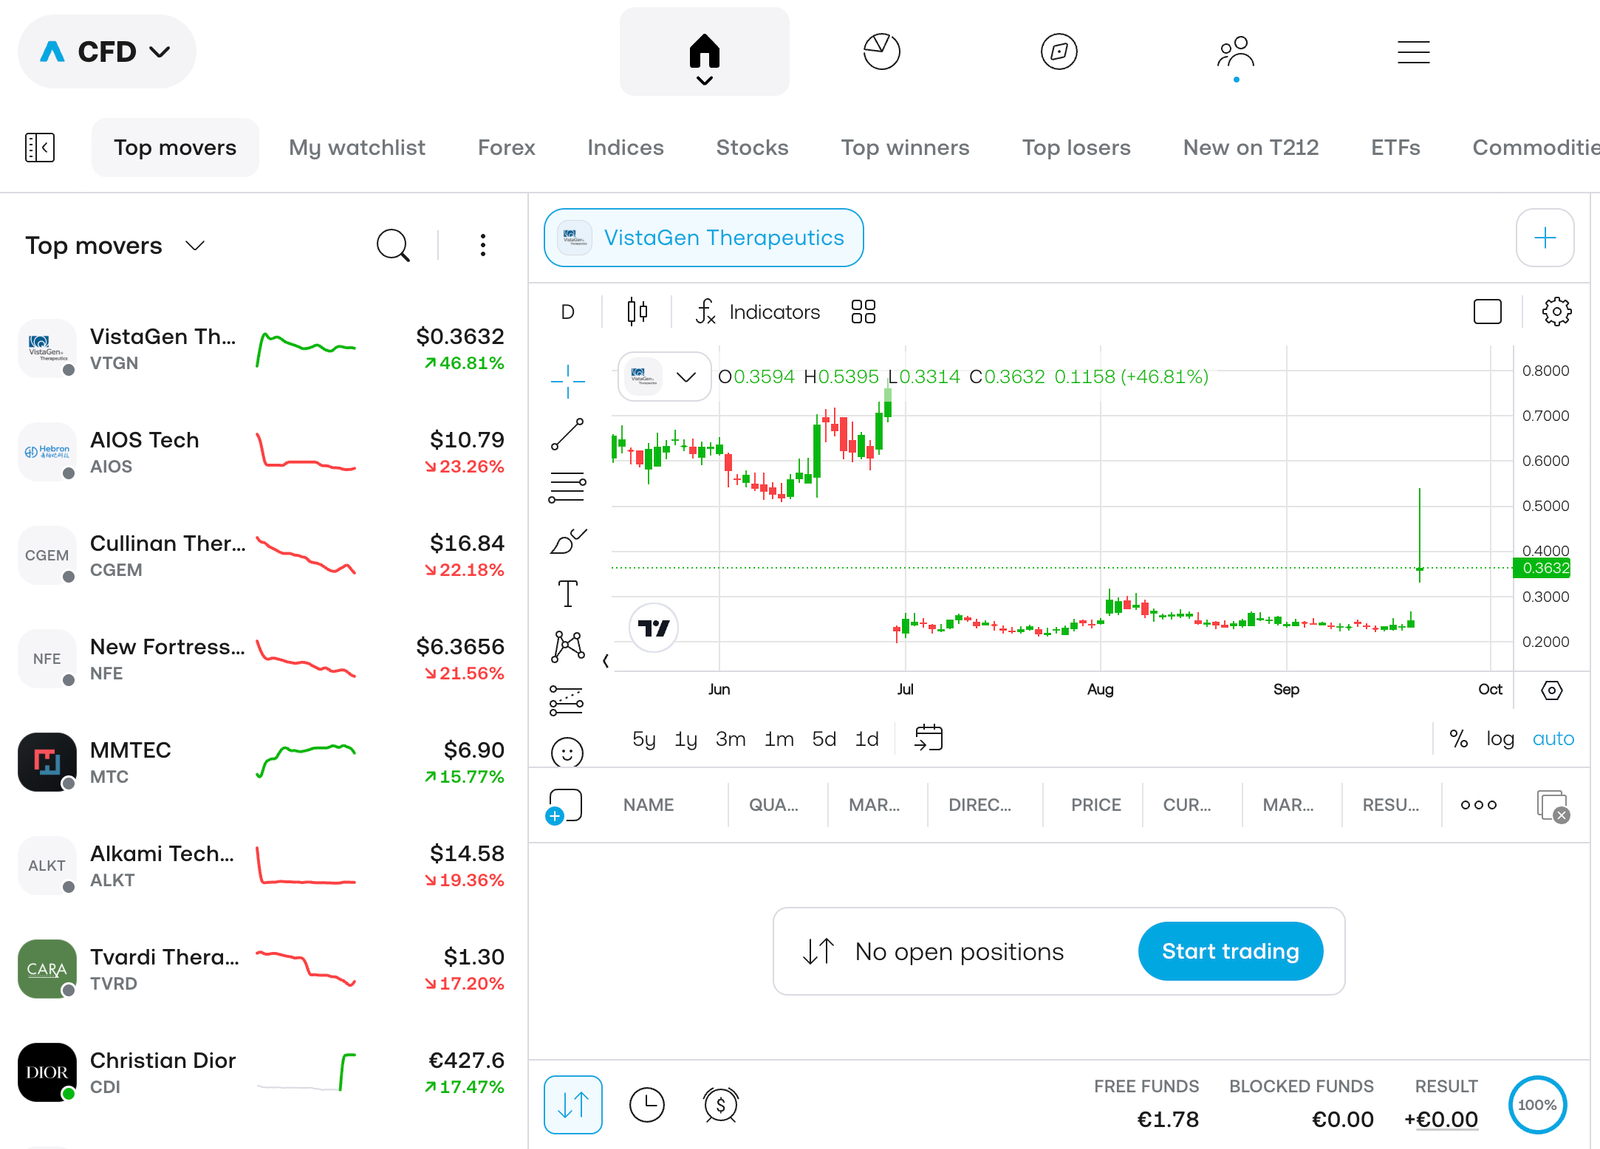Toggle the positions panel arrows button
The width and height of the screenshot is (1600, 1149).
573,1105
